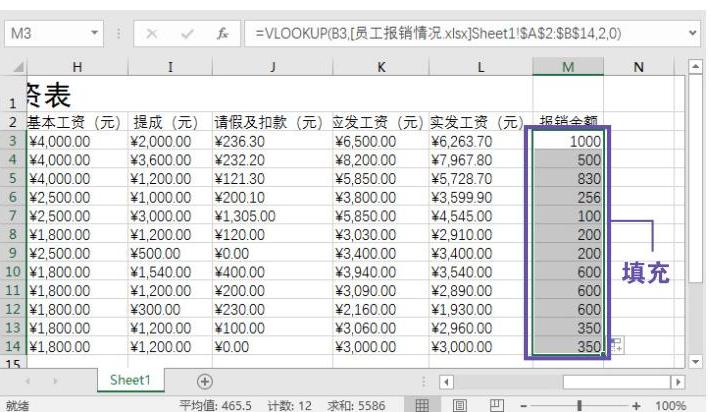Click cell M3 containing 1000

pos(568,141)
